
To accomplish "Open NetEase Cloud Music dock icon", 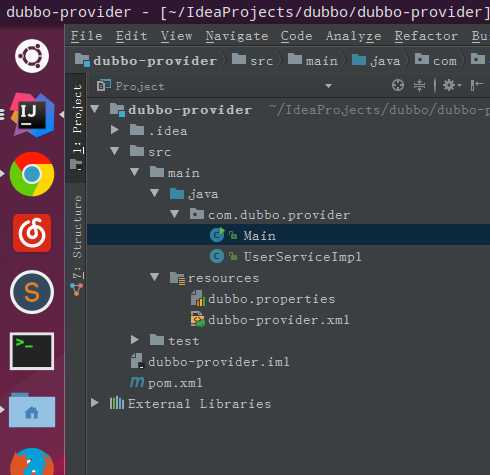I will (32, 233).
